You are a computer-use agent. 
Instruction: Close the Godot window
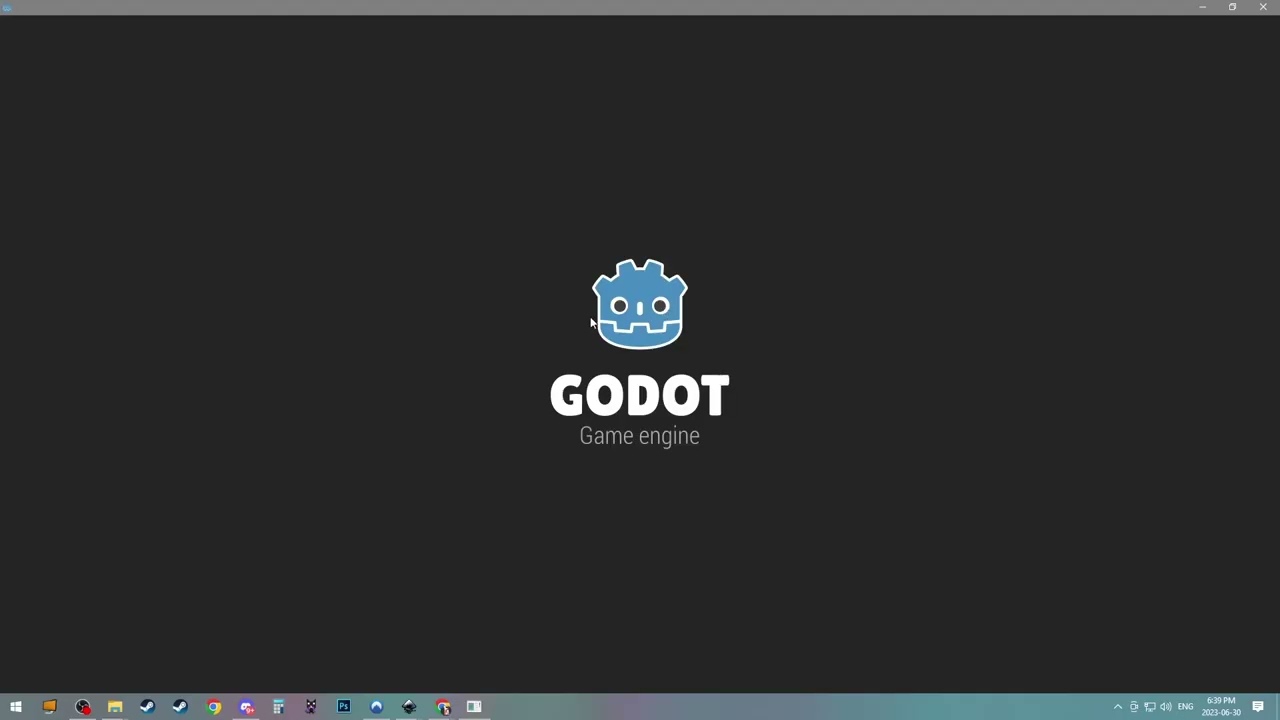[1263, 7]
